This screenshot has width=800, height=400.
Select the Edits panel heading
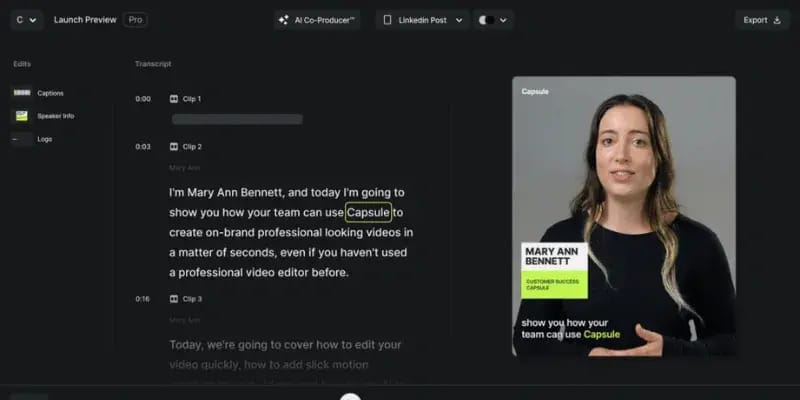[22, 64]
